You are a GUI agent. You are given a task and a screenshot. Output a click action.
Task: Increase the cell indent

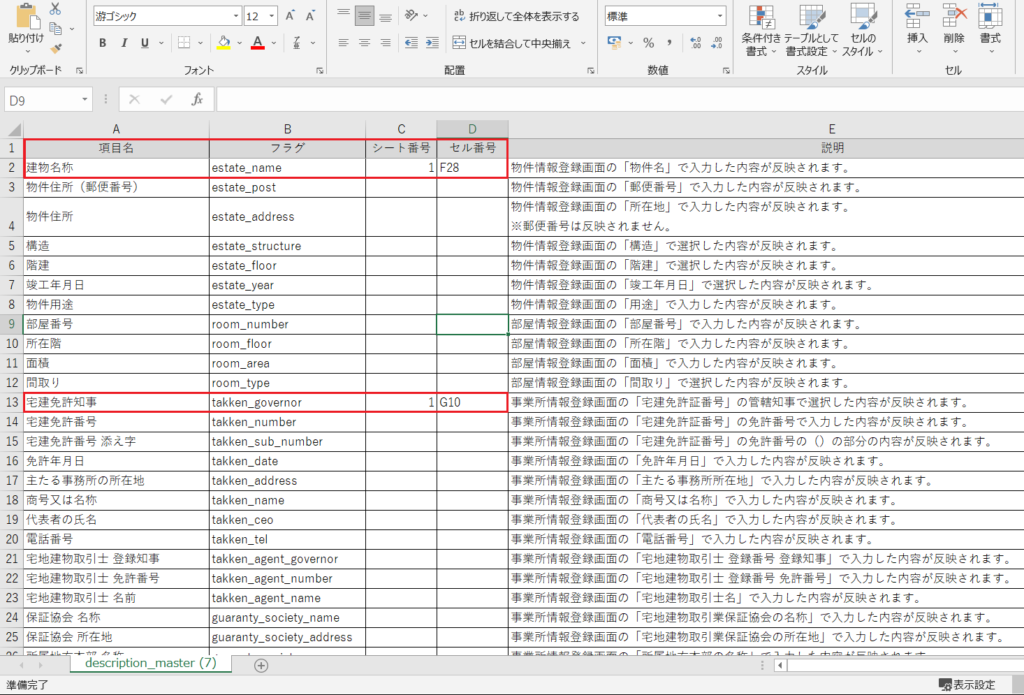[432, 43]
